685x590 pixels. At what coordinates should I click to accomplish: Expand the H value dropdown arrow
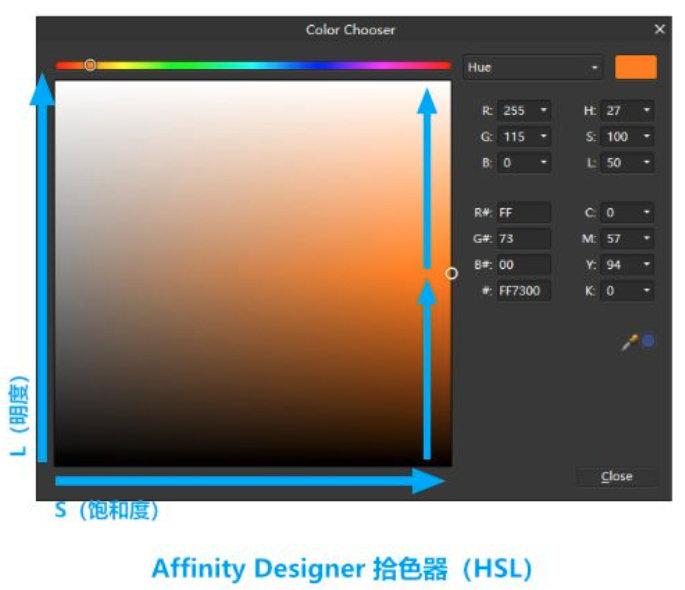tap(647, 110)
